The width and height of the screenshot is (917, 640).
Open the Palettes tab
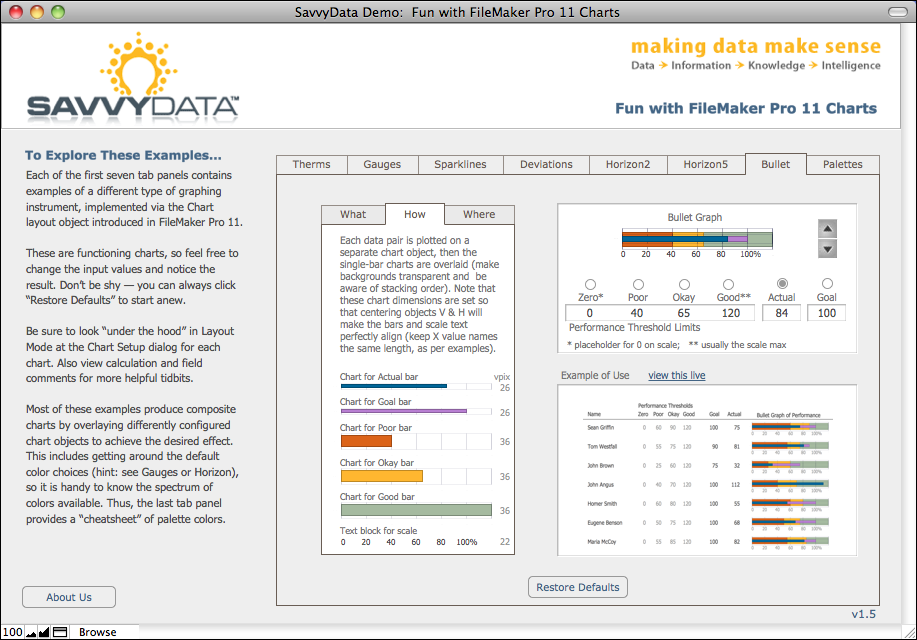tap(842, 164)
